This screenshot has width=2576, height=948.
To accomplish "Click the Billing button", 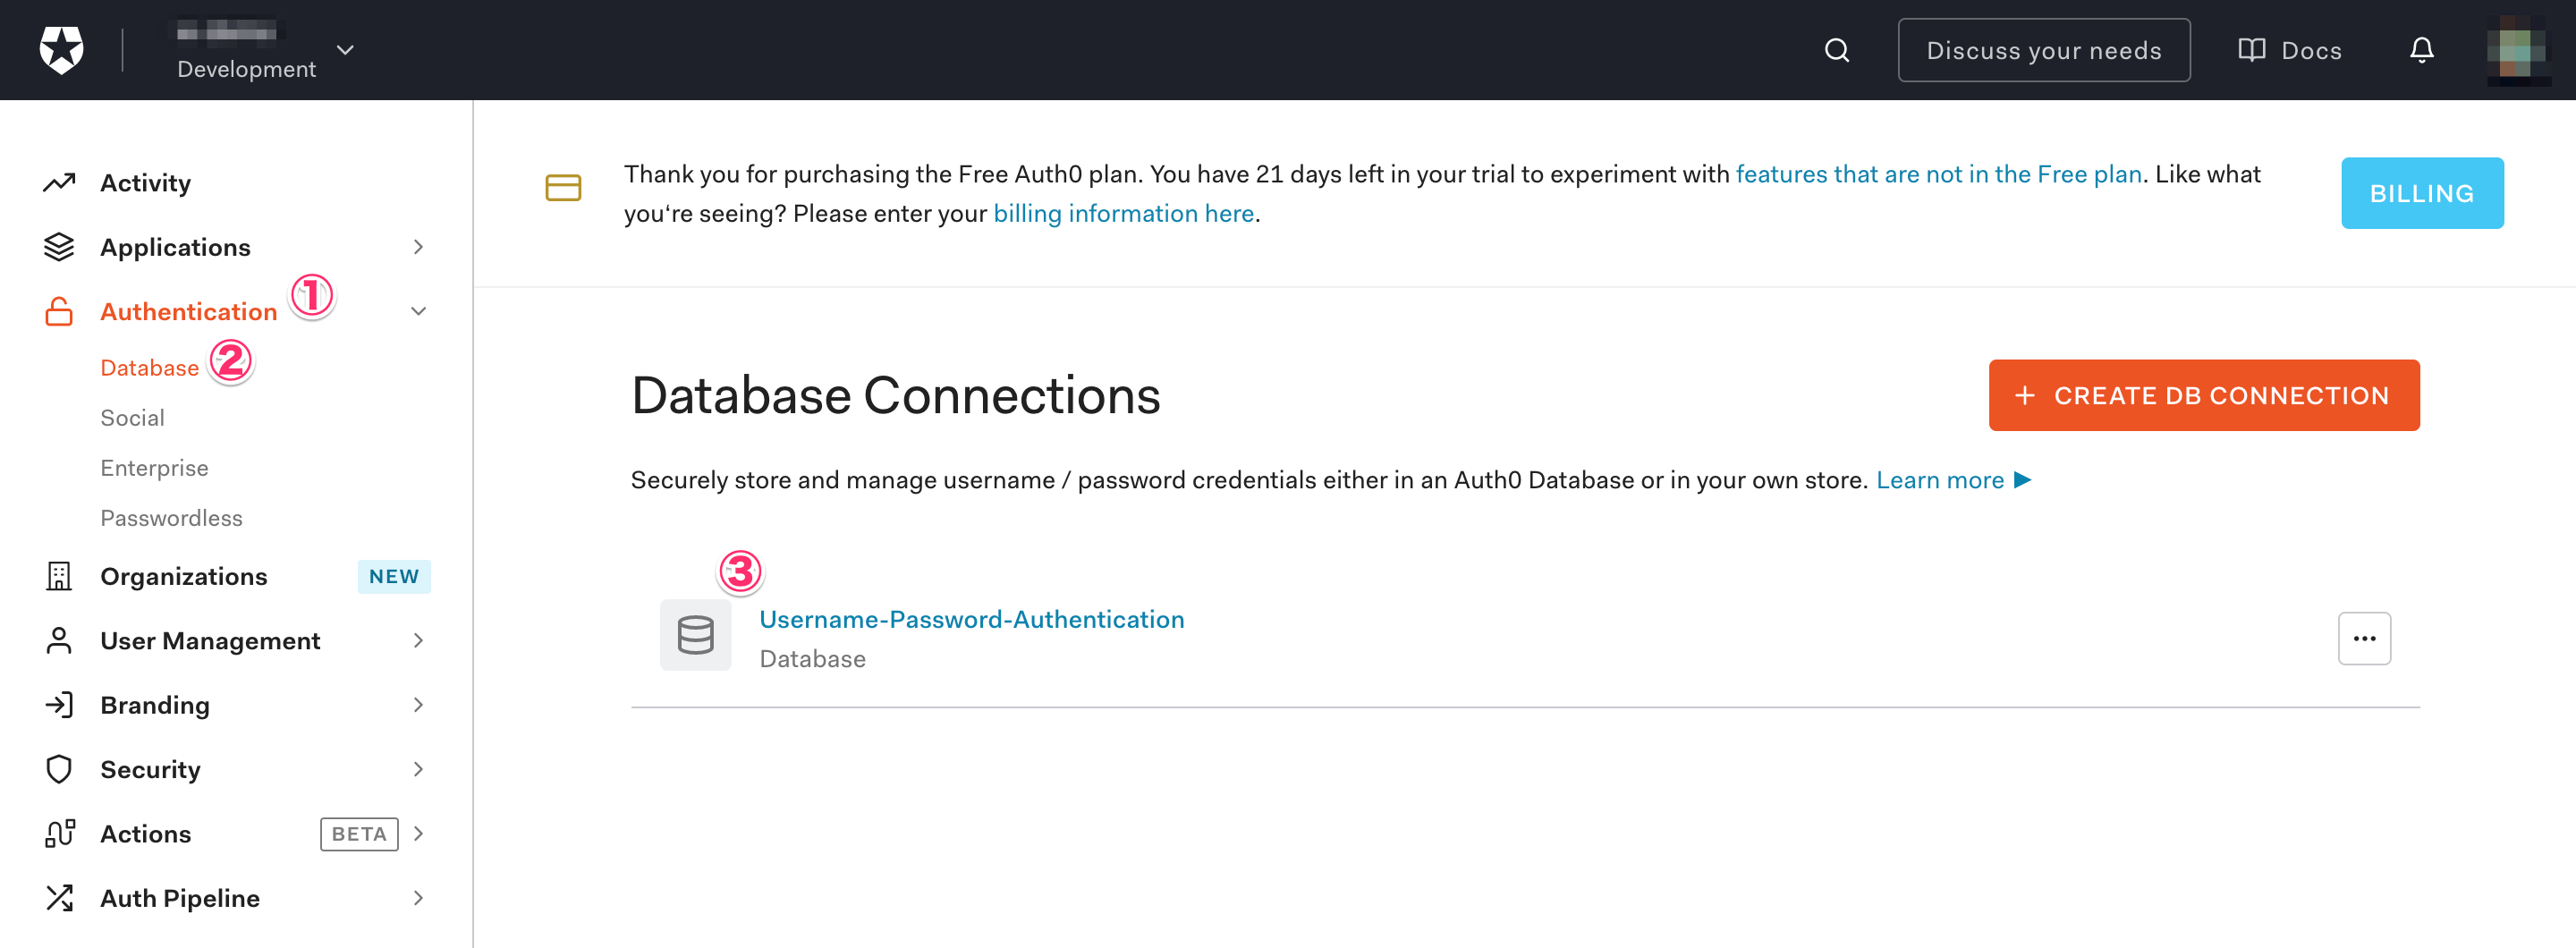I will coord(2421,193).
